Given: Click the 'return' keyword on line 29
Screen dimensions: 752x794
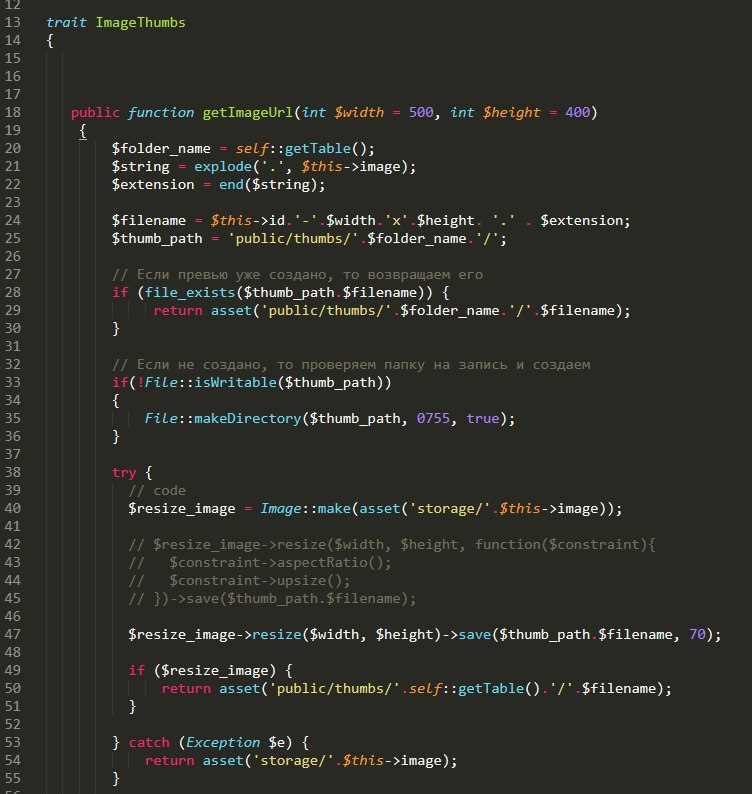Looking at the screenshot, I should (x=178, y=311).
